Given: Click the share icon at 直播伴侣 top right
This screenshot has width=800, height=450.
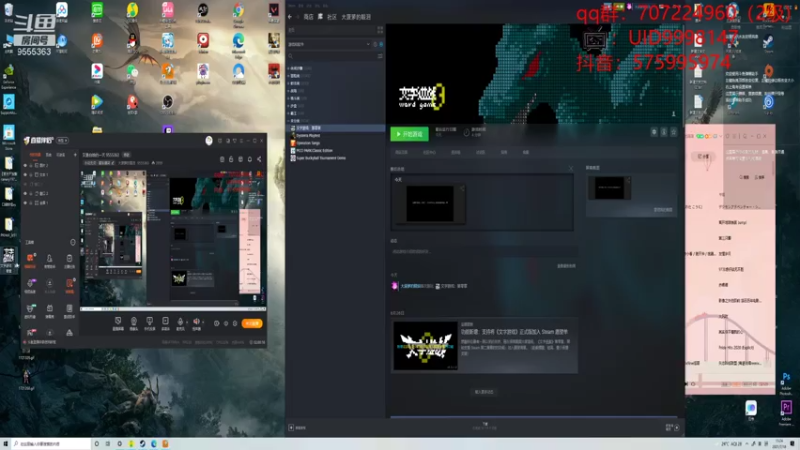Looking at the screenshot, I should click(259, 159).
